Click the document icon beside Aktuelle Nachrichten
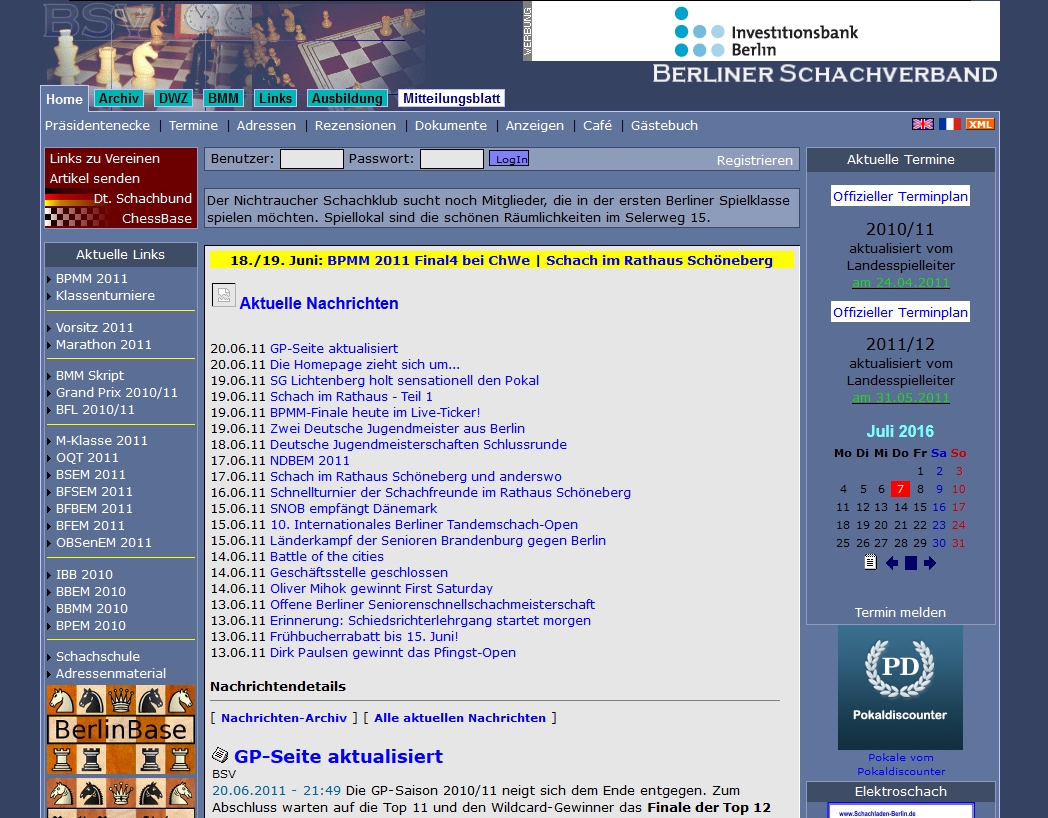 pos(223,296)
